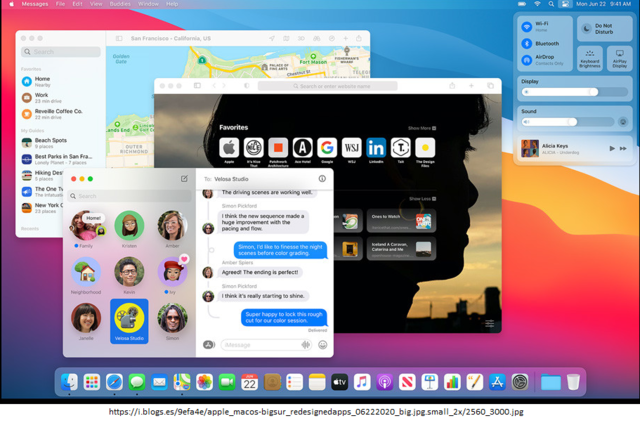This screenshot has width=640, height=423.
Task: Collapse section with Show Less
Action: (x=422, y=199)
